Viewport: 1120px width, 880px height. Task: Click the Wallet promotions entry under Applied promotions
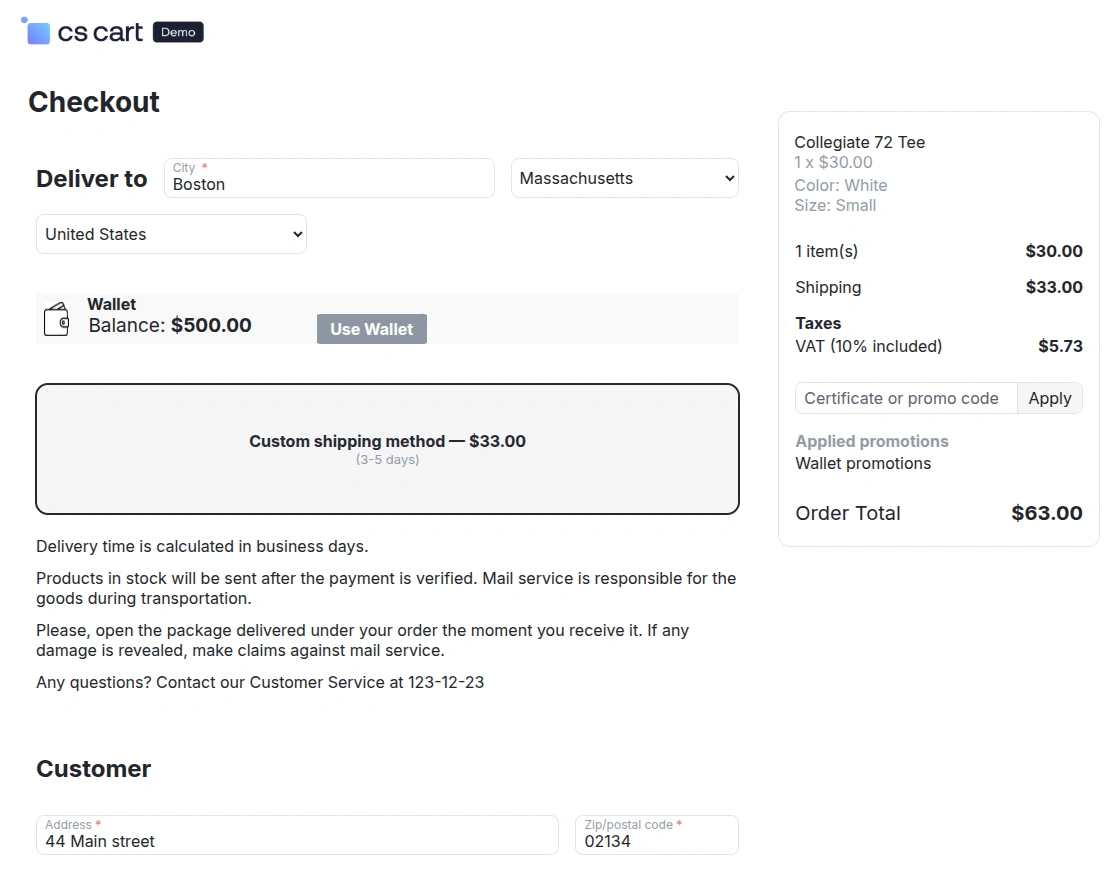tap(863, 463)
